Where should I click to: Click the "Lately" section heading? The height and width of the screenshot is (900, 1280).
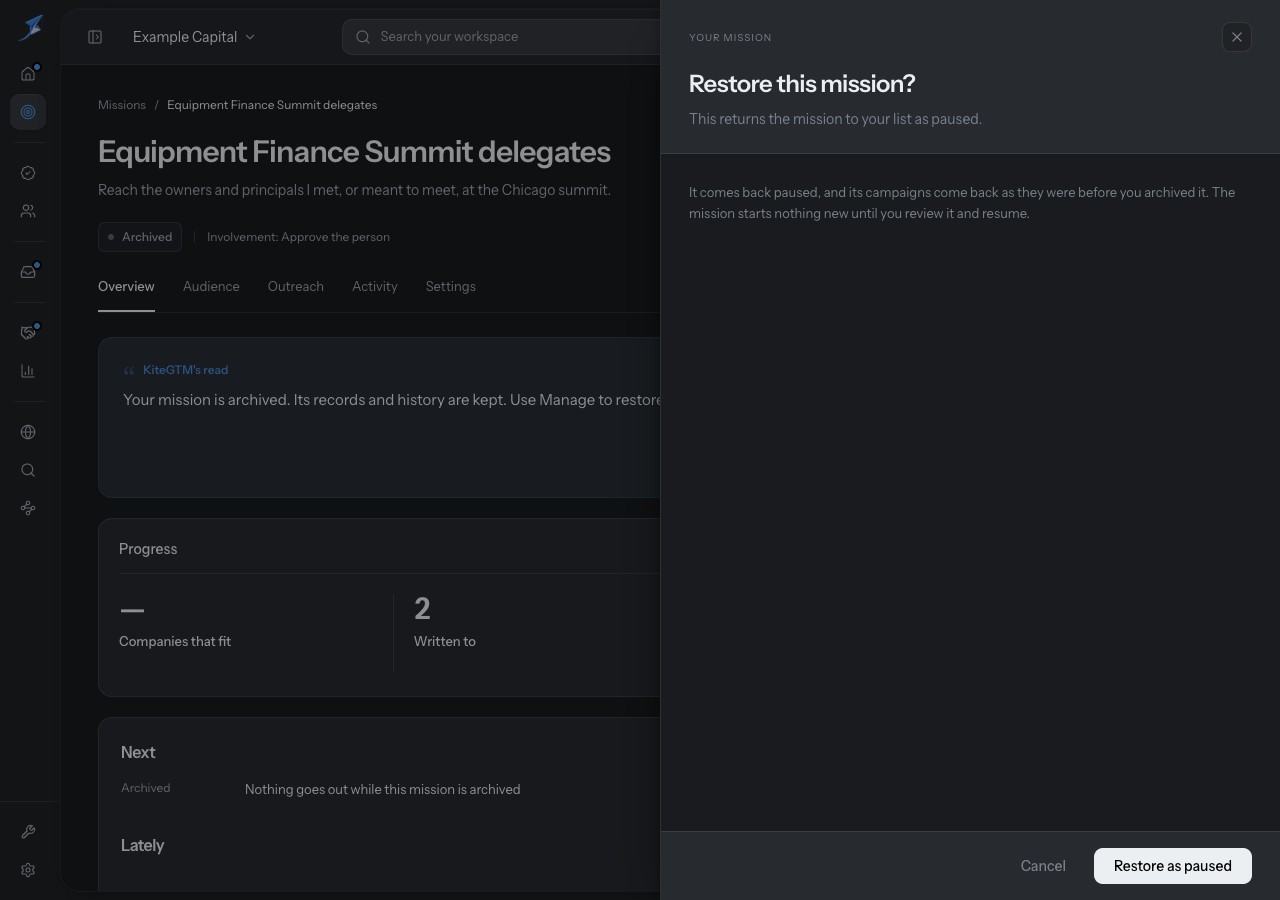pos(142,845)
